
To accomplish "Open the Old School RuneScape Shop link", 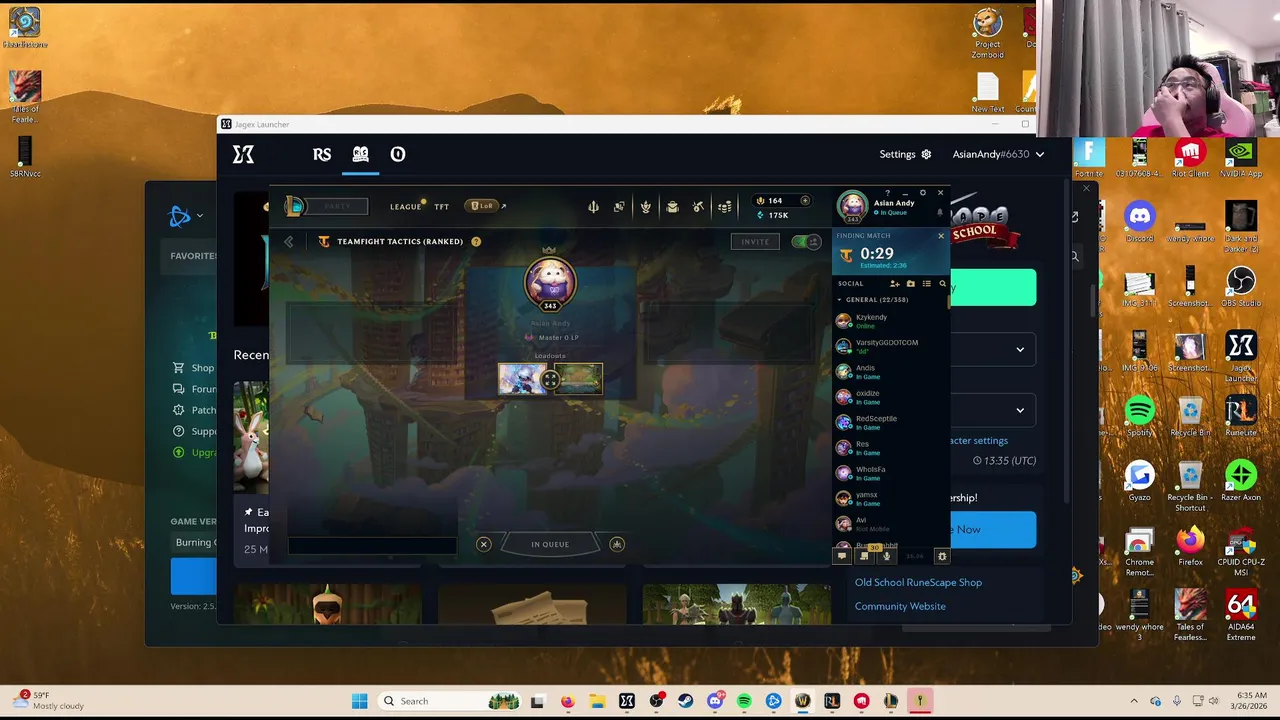I will [x=918, y=582].
